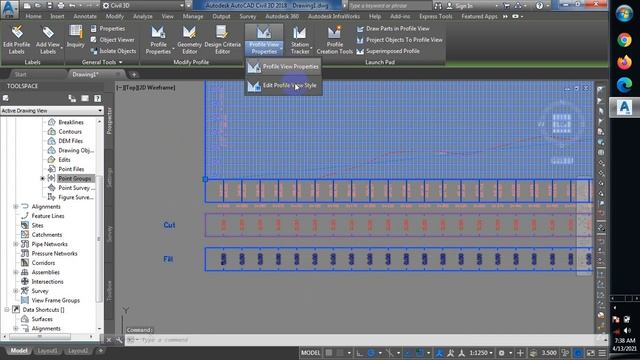This screenshot has height=360, width=640.
Task: Open the AutoCAD application menu
Action: point(9,9)
